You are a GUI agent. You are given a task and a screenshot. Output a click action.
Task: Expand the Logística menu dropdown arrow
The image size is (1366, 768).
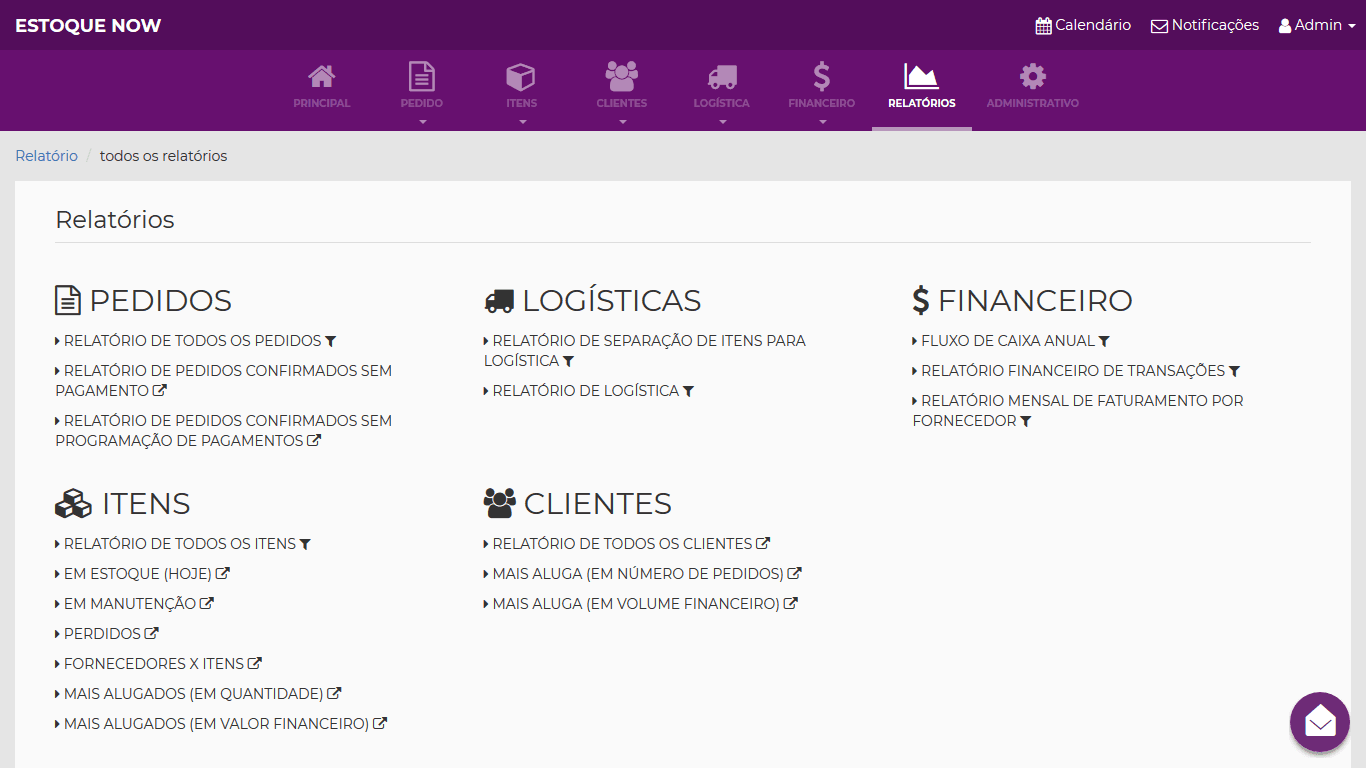(722, 122)
